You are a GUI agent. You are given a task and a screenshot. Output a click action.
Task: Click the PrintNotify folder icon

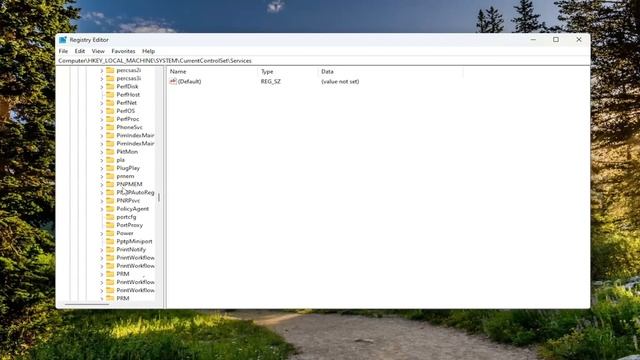[110, 249]
